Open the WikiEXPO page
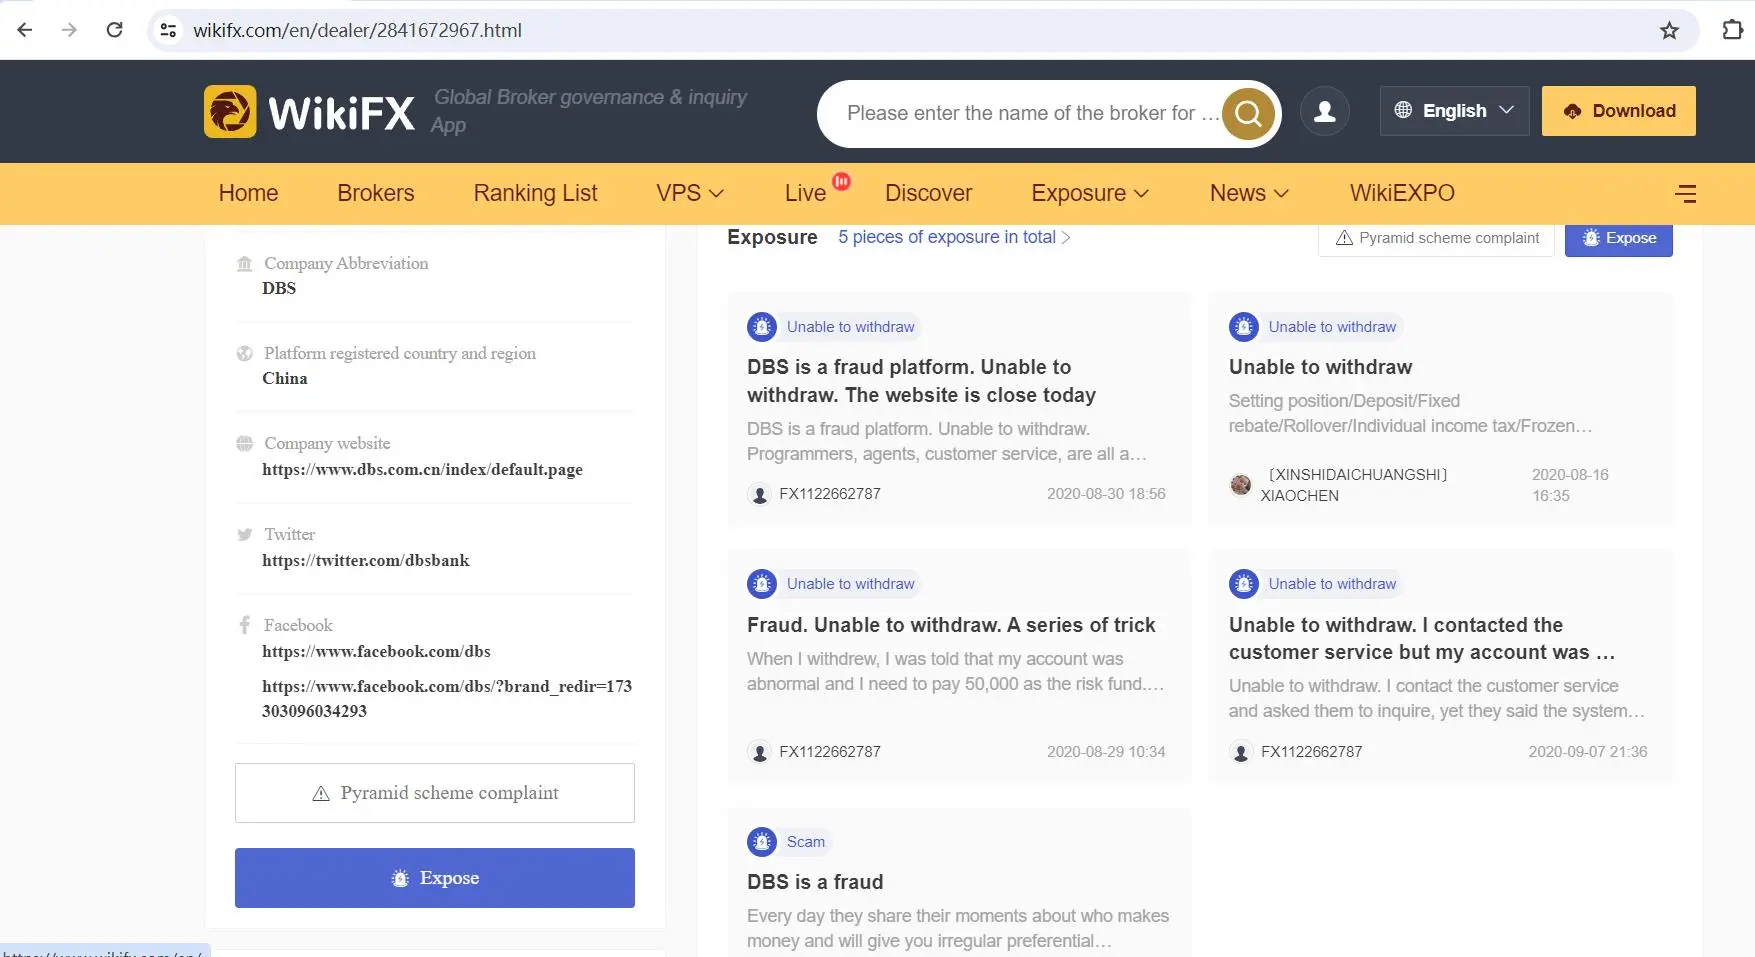1755x957 pixels. tap(1402, 193)
